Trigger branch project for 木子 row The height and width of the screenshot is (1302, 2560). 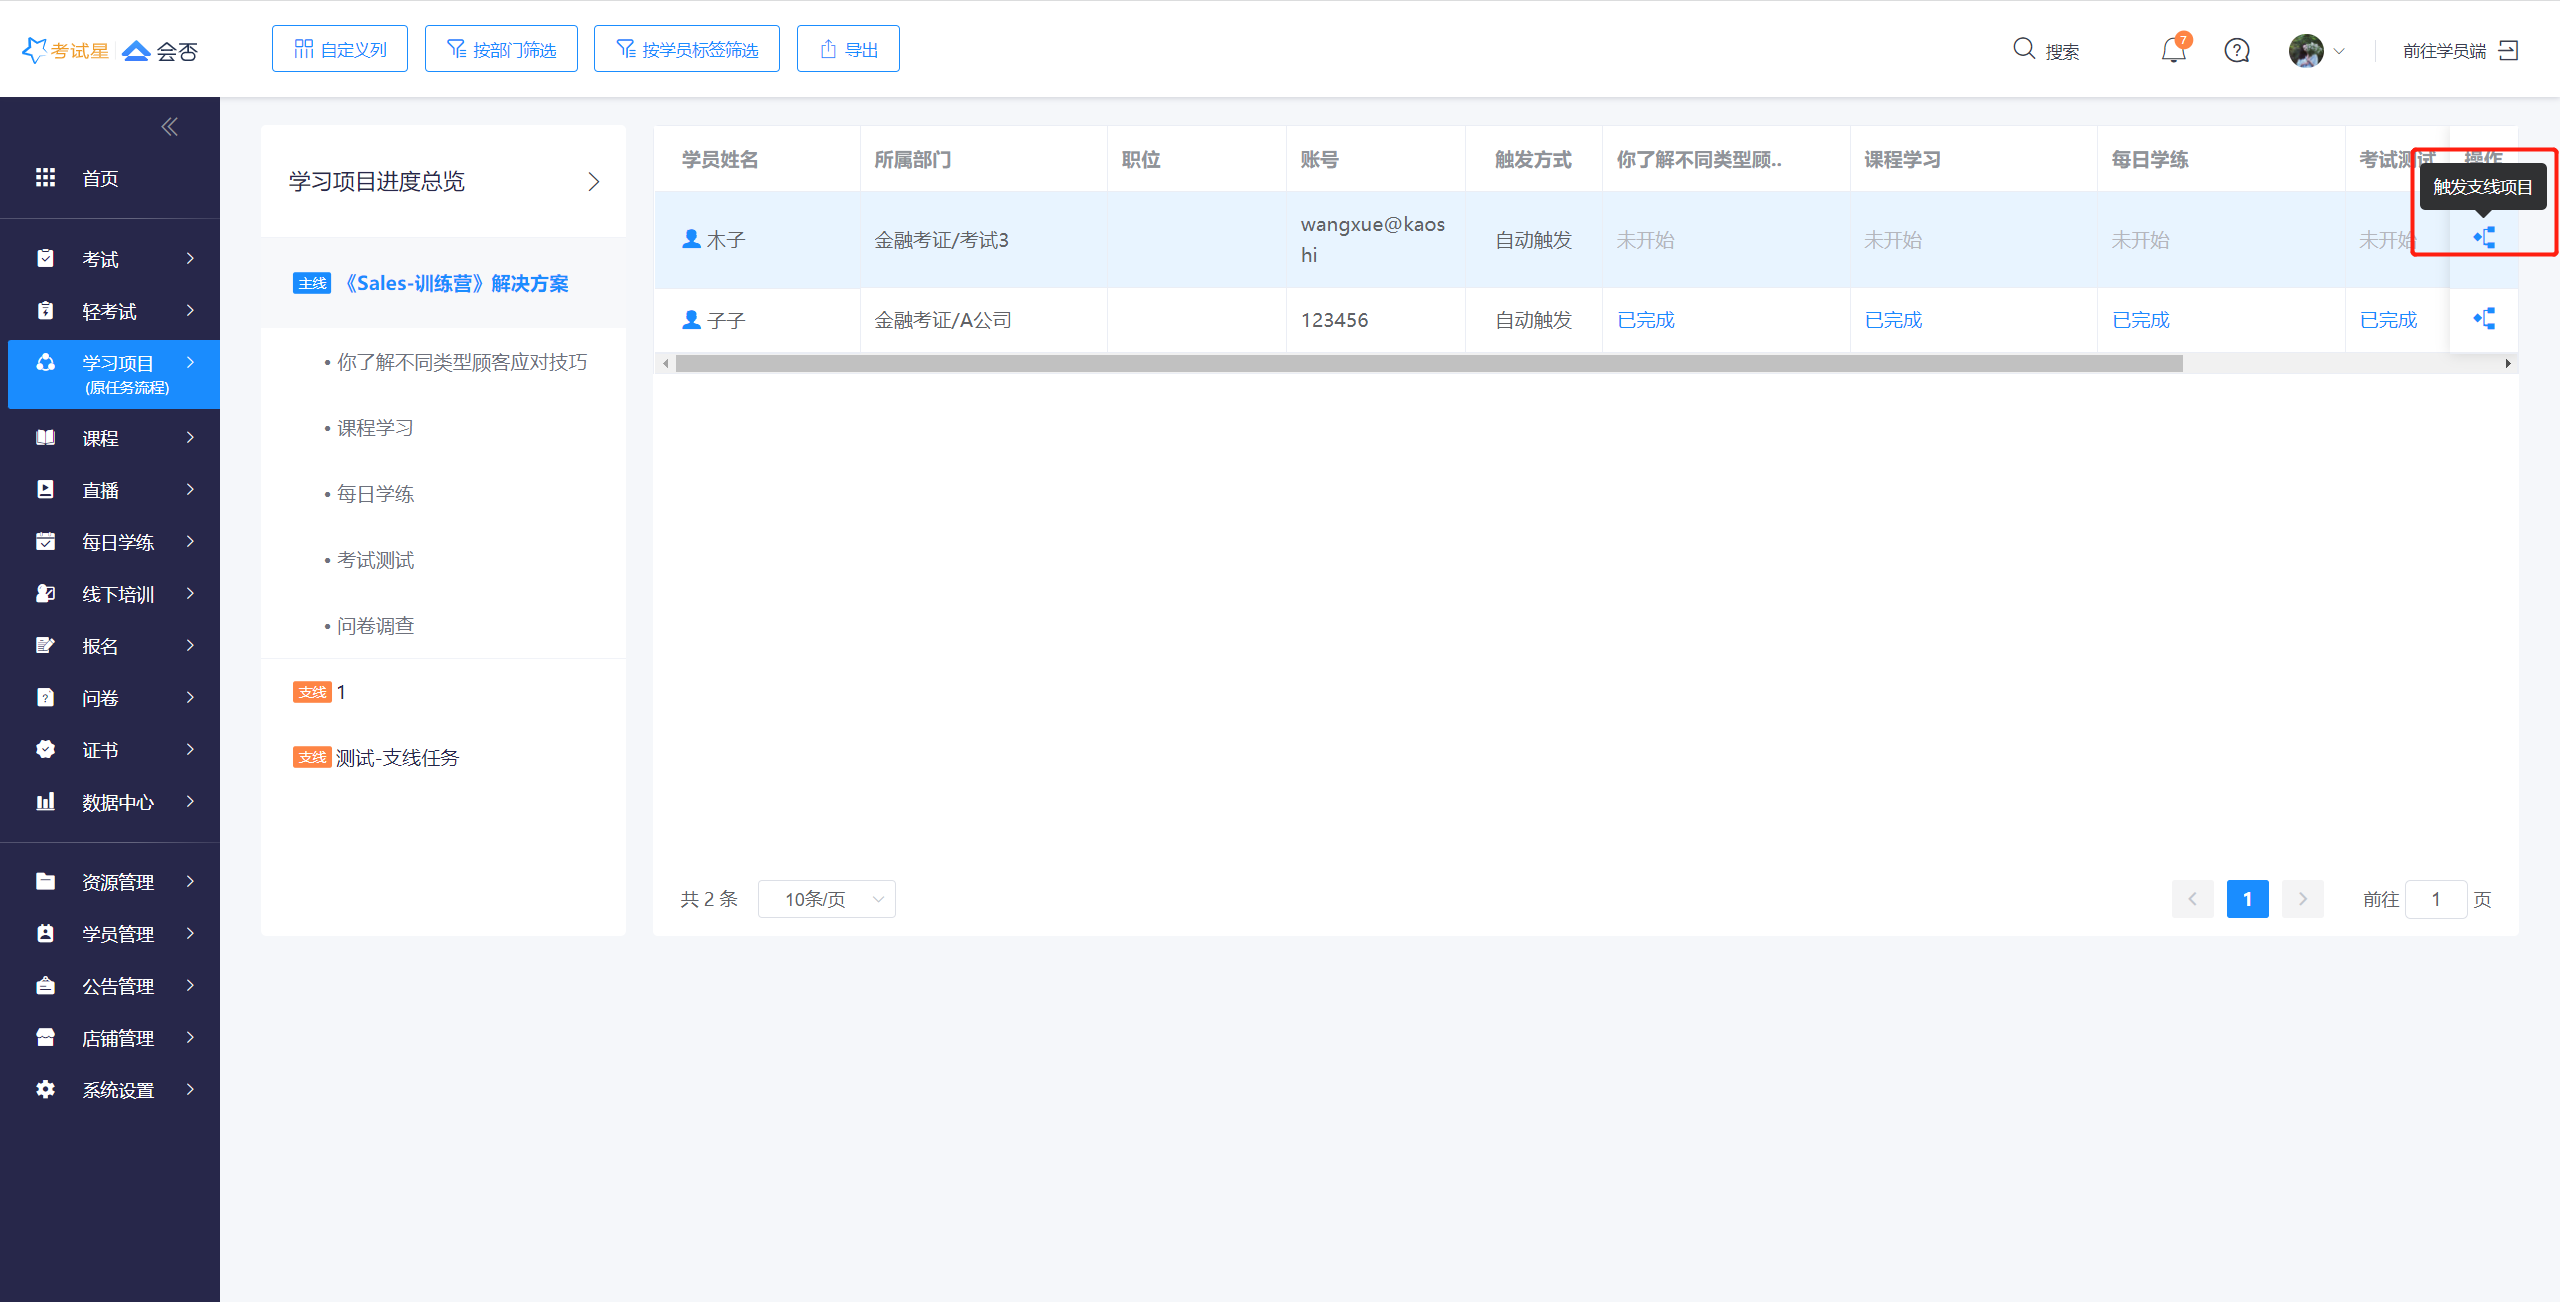(x=2484, y=238)
